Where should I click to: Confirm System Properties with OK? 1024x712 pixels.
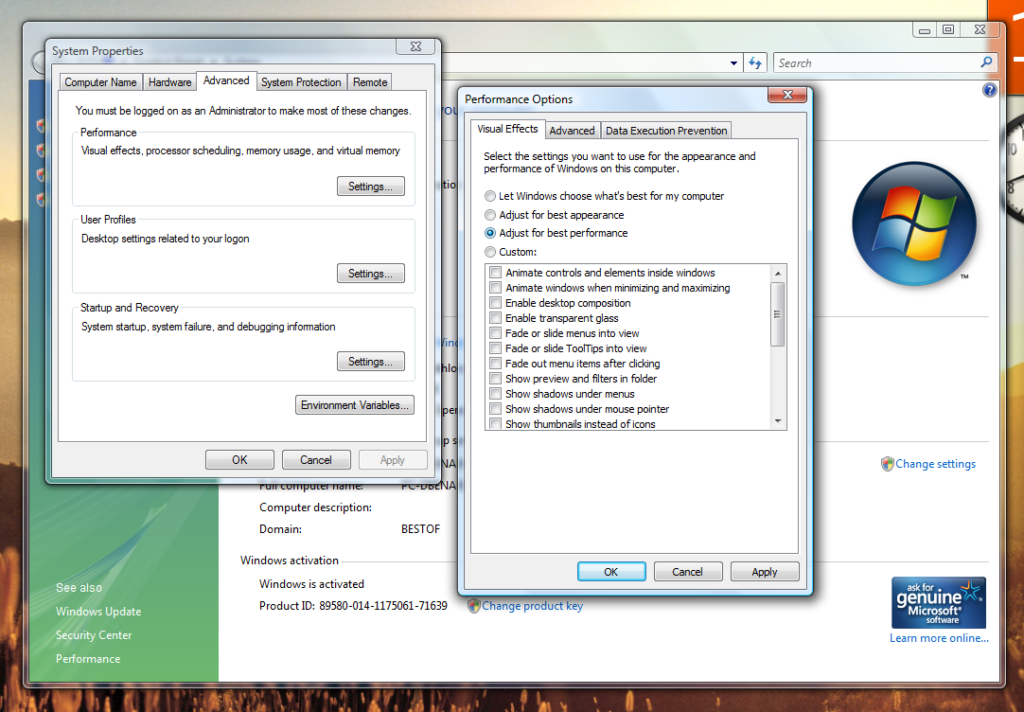[240, 460]
